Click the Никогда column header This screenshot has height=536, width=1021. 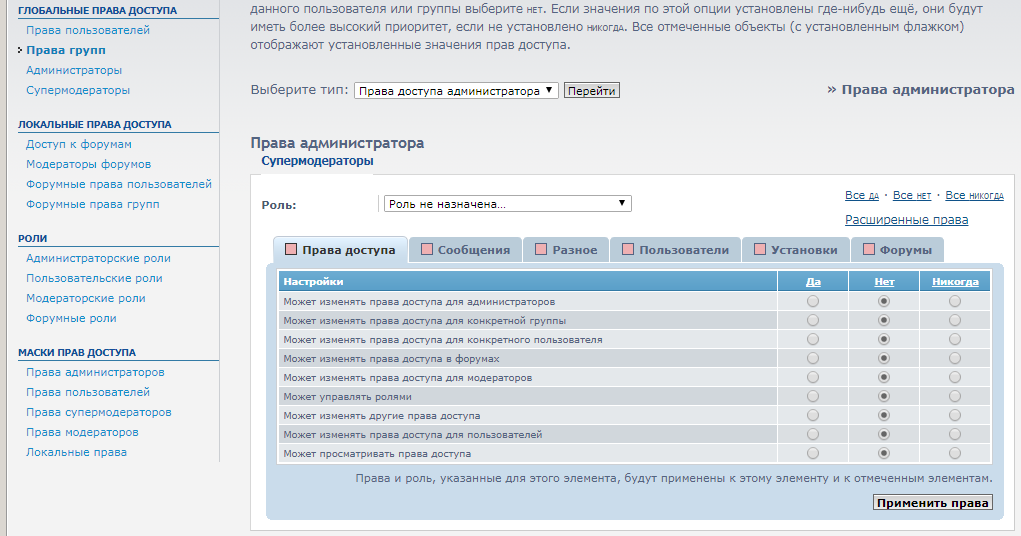pyautogui.click(x=955, y=282)
